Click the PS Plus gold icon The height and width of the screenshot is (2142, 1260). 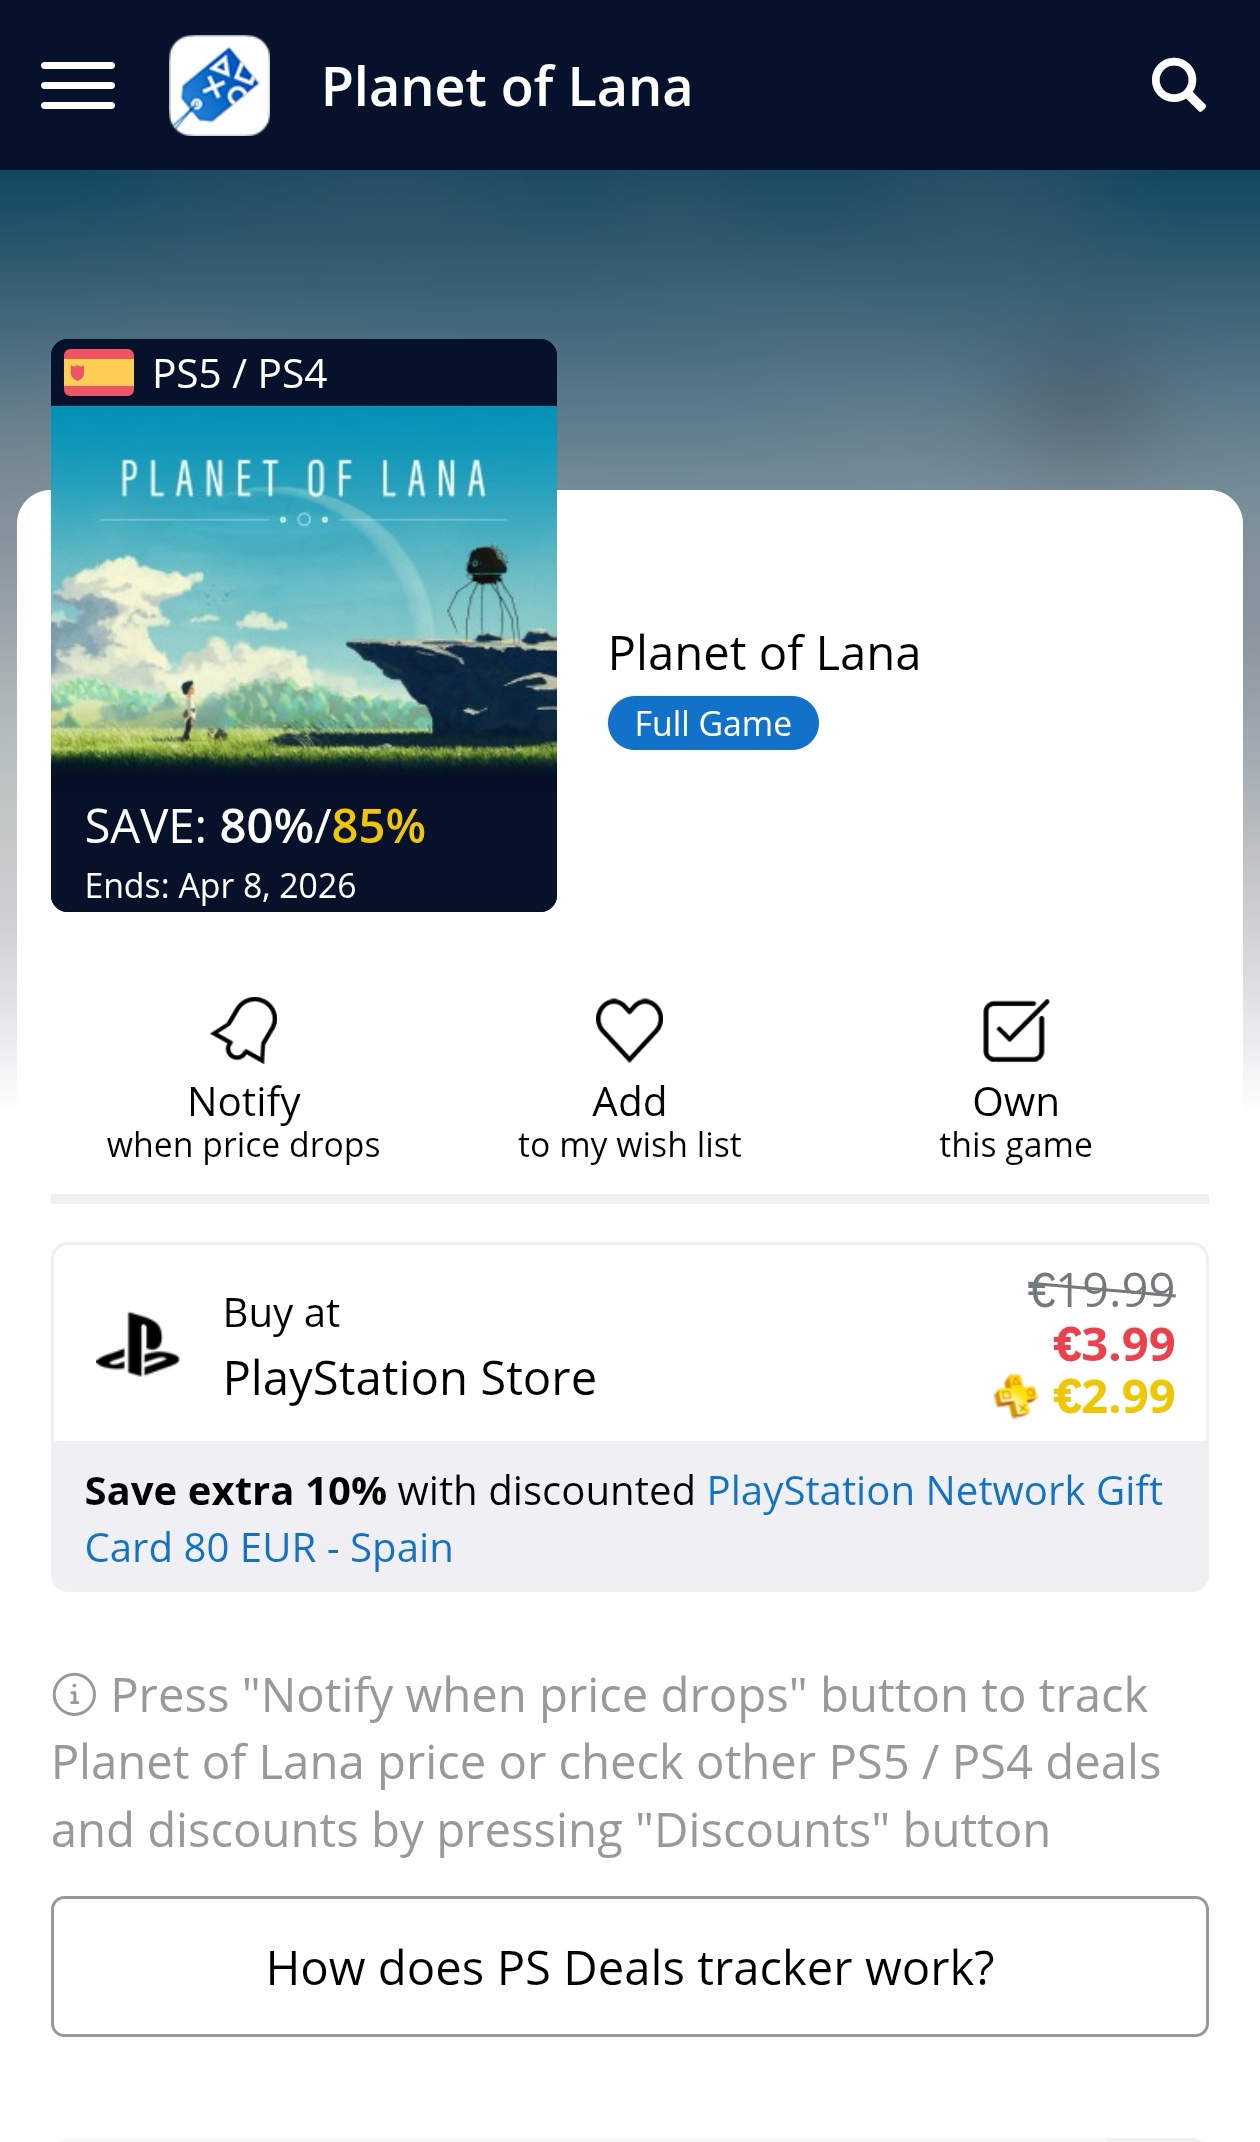(x=1015, y=1397)
